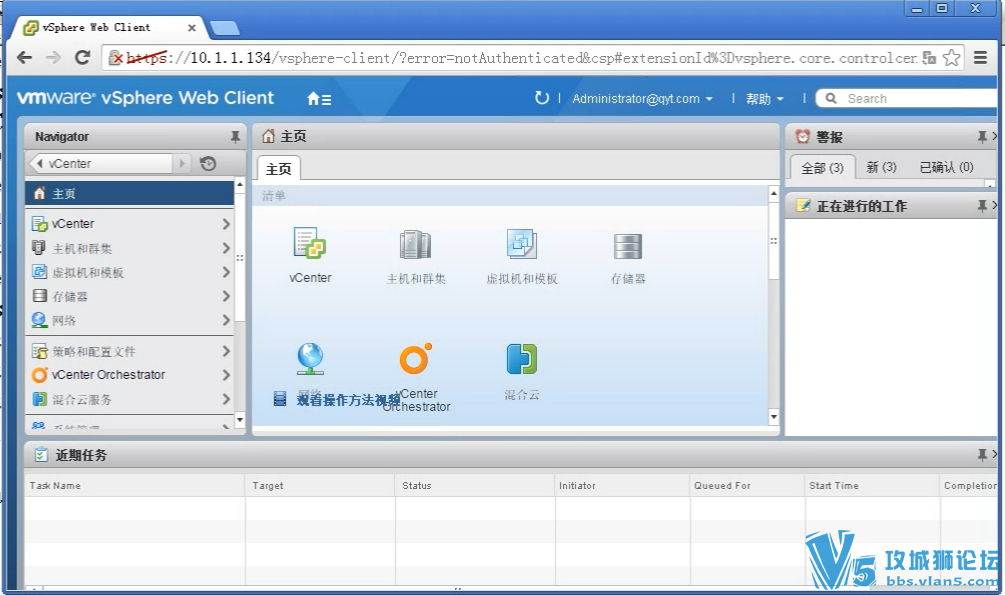
Task: Click 策略和配置文件 in the Navigator
Action: pos(92,351)
